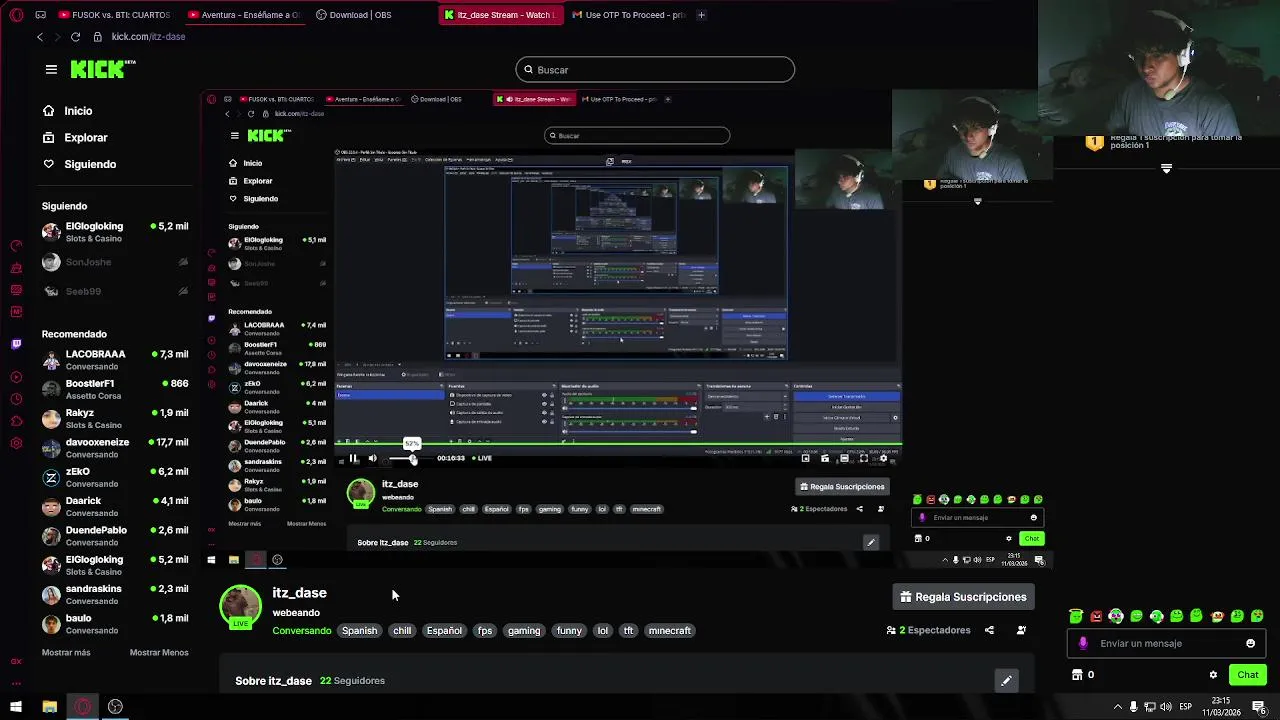The image size is (1280, 720).
Task: Open Rakyz recommended channel
Action: click(x=115, y=418)
